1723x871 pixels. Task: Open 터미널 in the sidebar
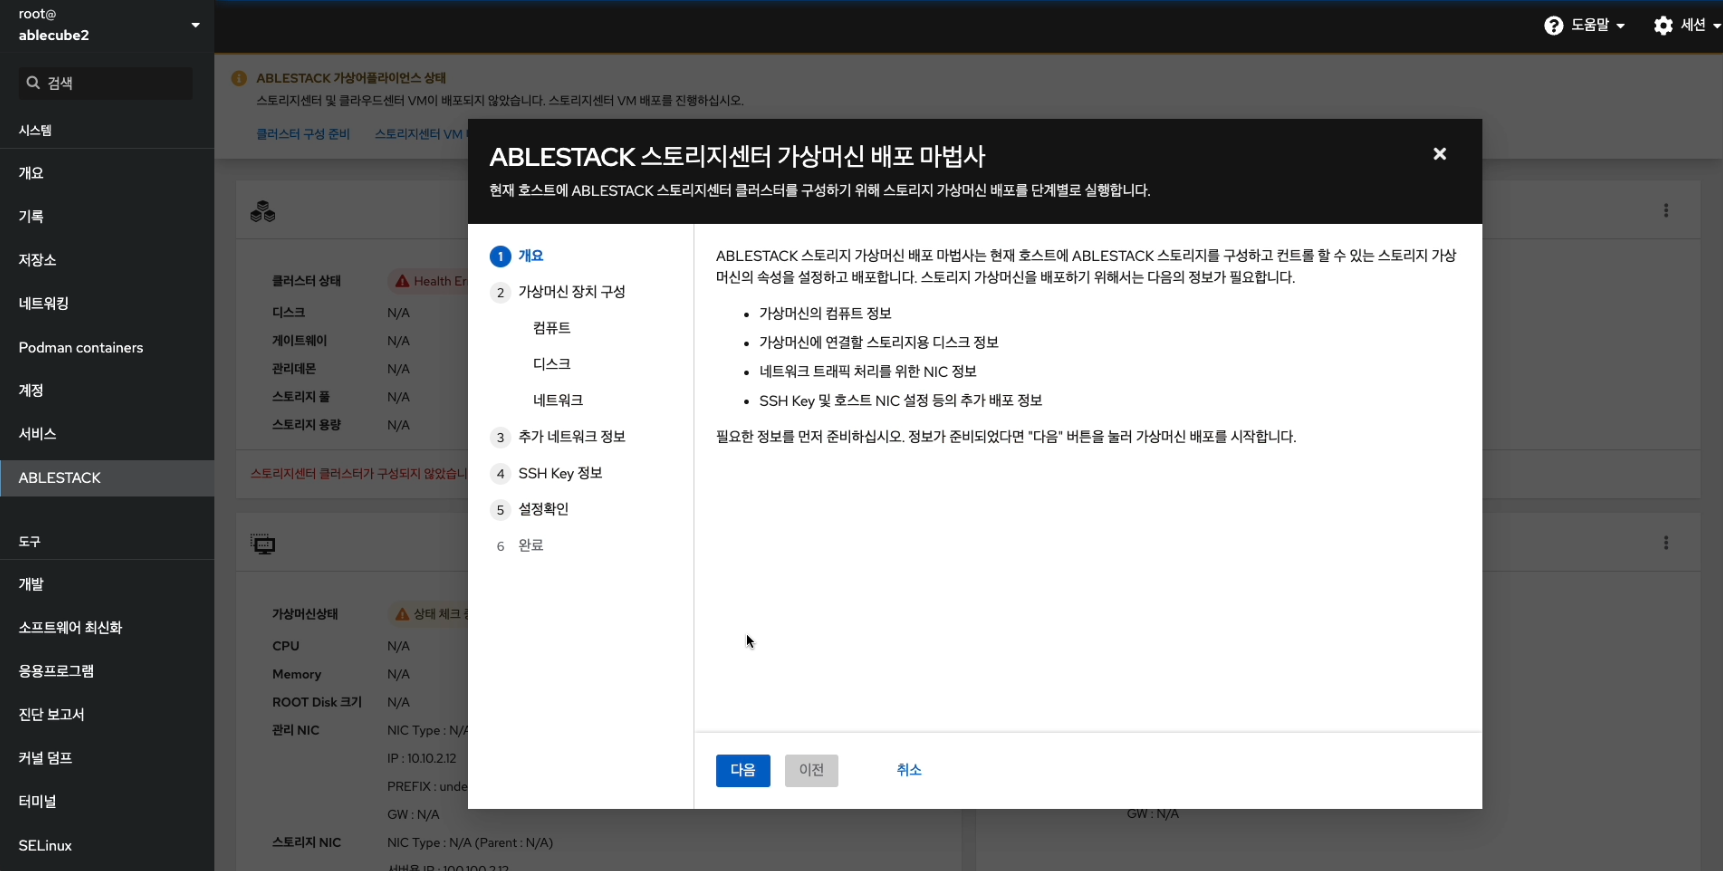click(107, 801)
